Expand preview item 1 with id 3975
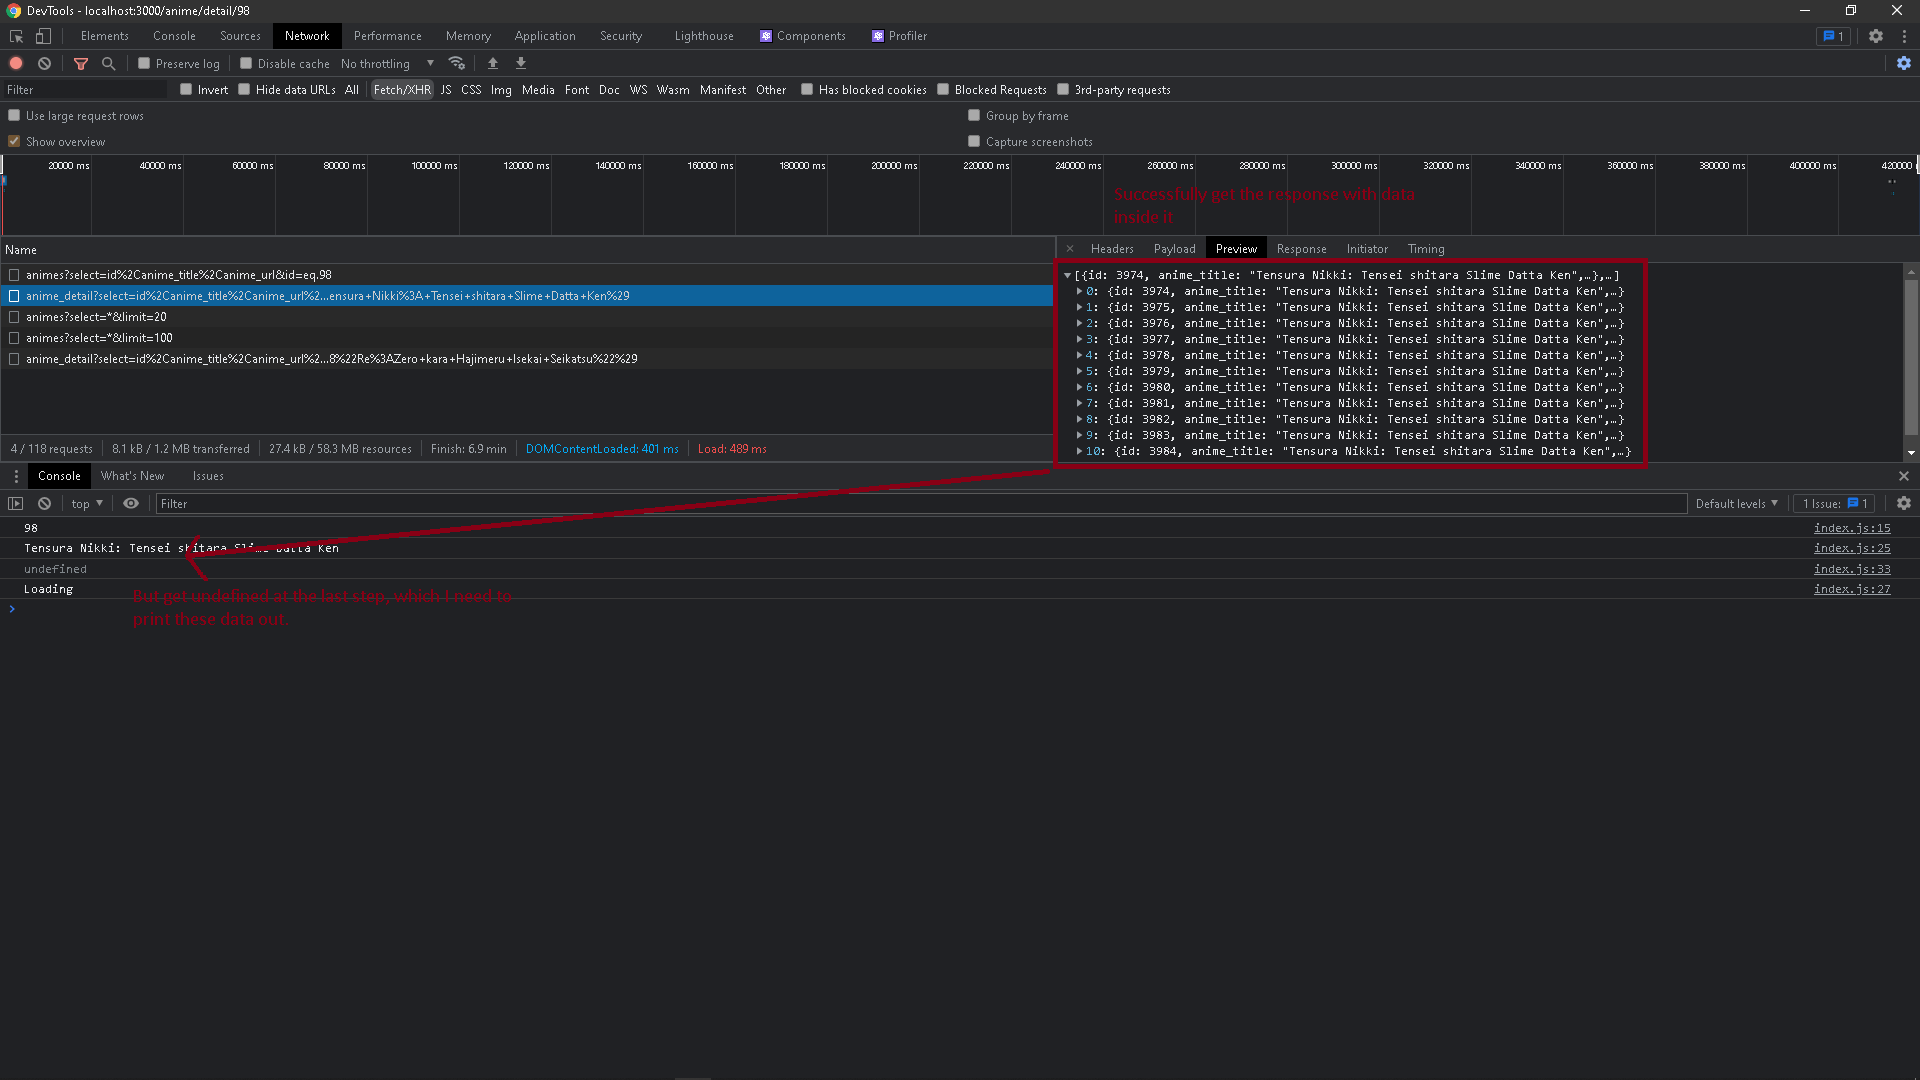This screenshot has width=1920, height=1080. [x=1079, y=307]
